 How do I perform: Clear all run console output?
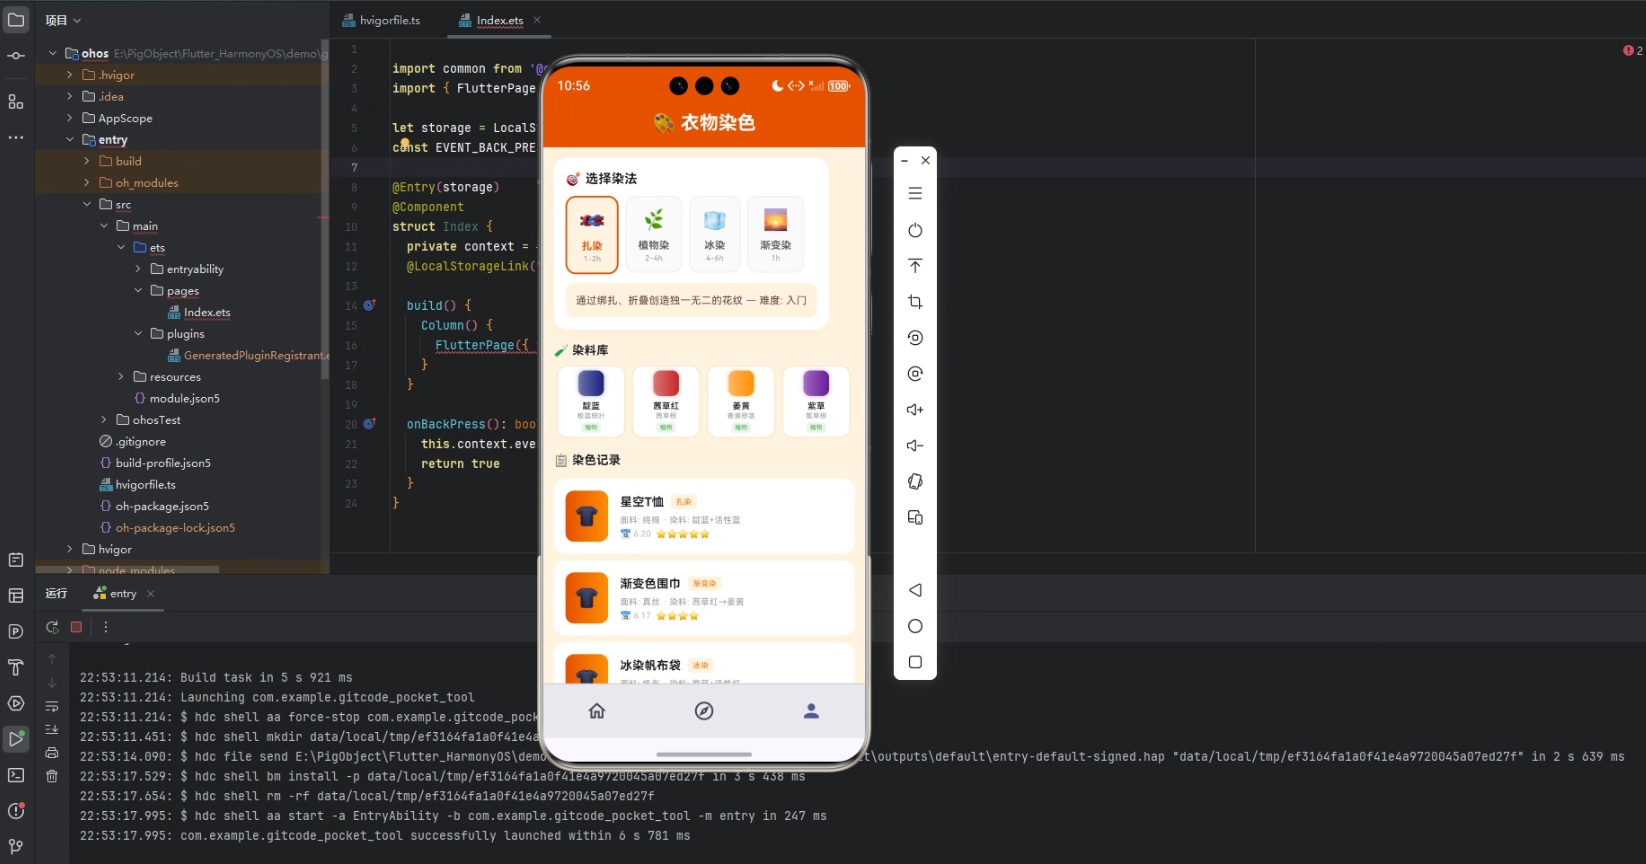click(52, 775)
